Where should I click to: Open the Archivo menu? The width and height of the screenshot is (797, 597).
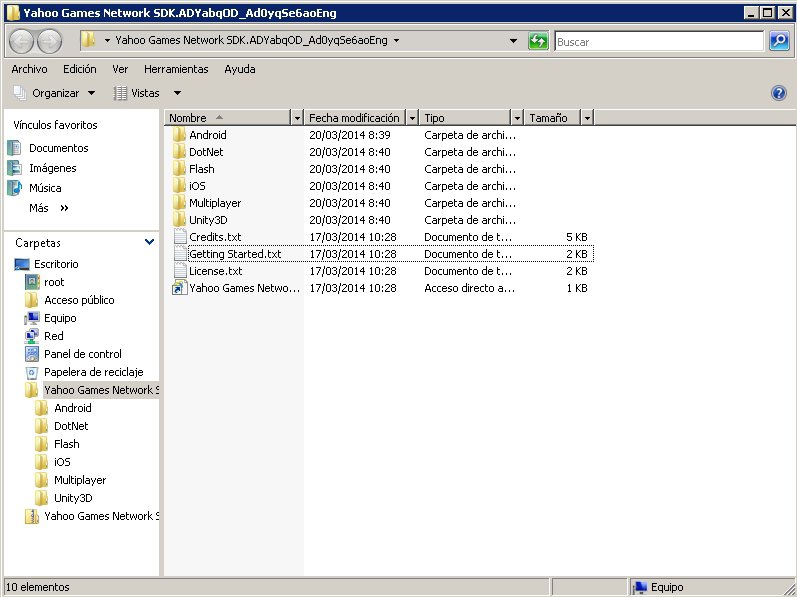29,69
